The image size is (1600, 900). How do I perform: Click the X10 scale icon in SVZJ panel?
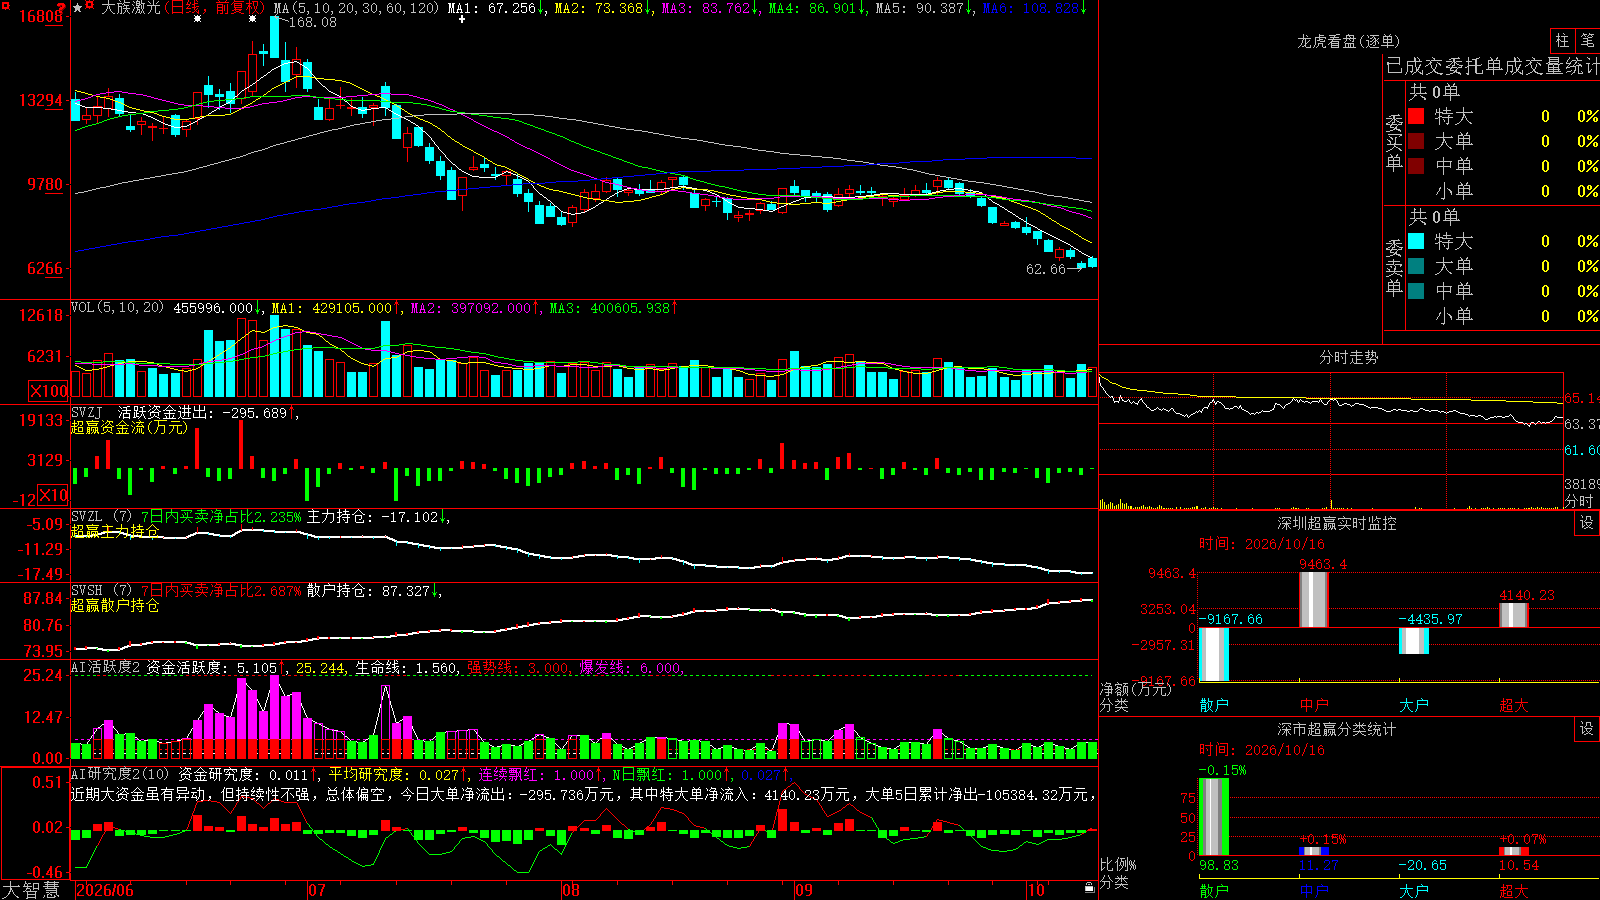[53, 495]
